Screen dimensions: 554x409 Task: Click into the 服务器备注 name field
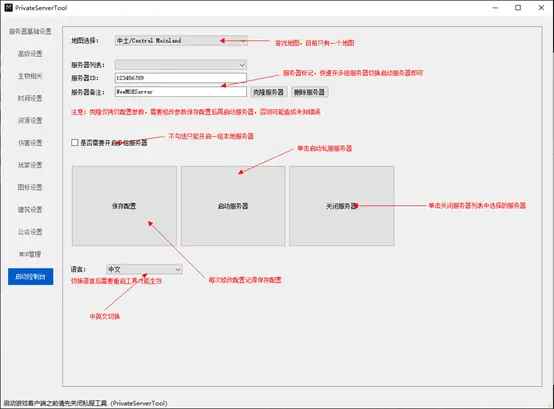tap(181, 92)
